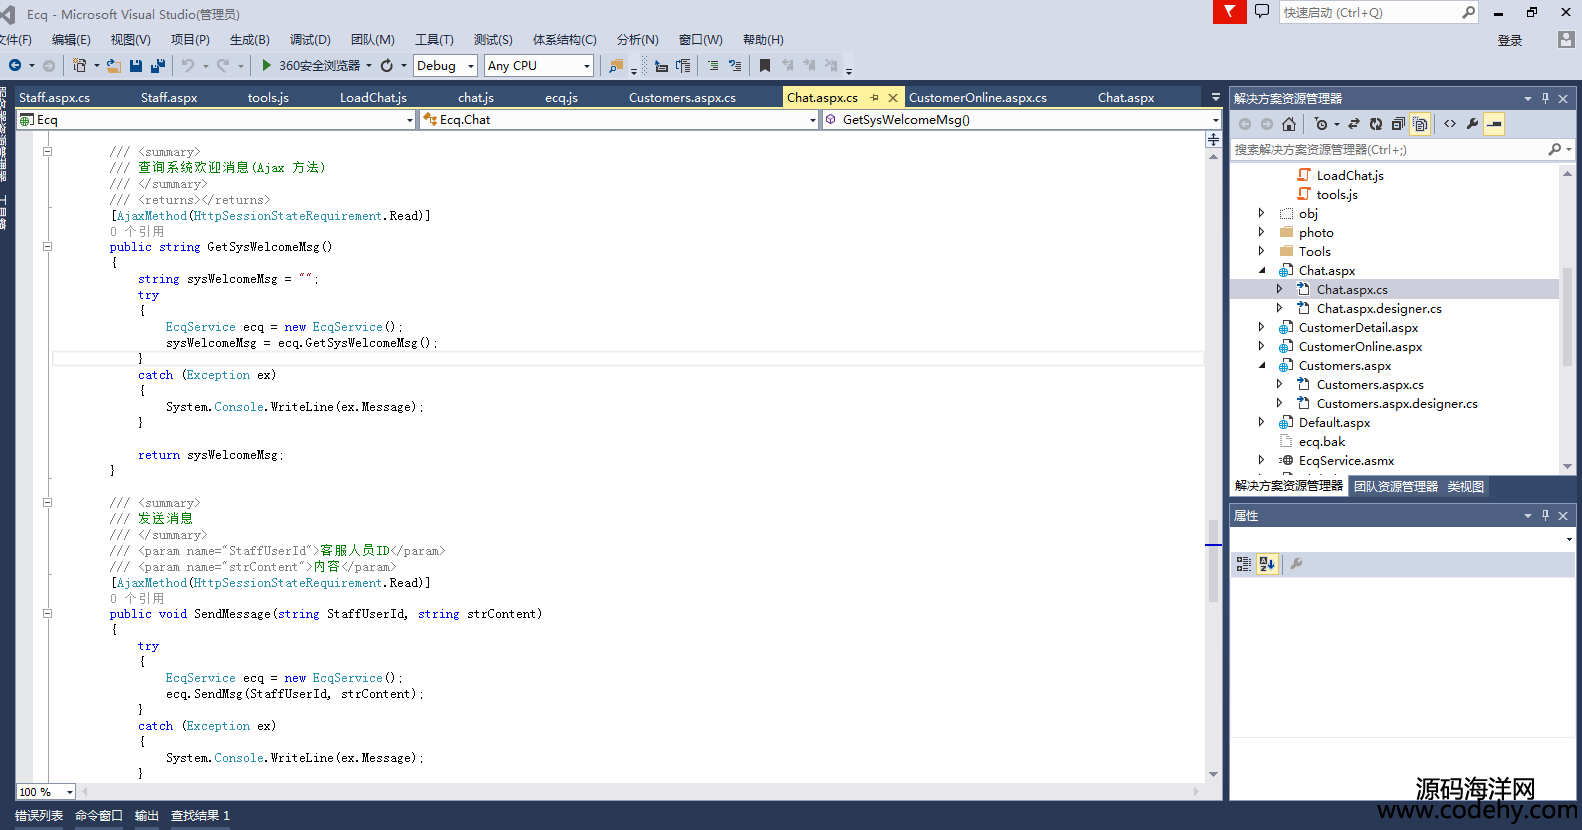Toggle Show All Files in Solution Explorer
Viewport: 1582px width, 830px height.
[x=1420, y=124]
